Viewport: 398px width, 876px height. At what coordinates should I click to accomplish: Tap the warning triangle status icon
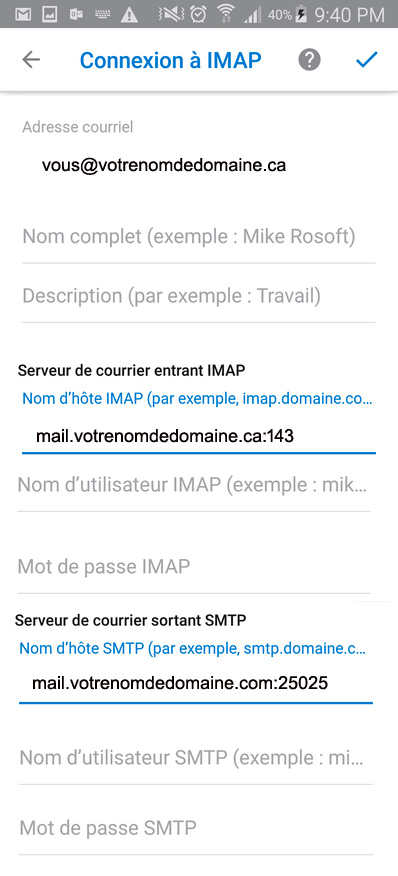pos(129,15)
